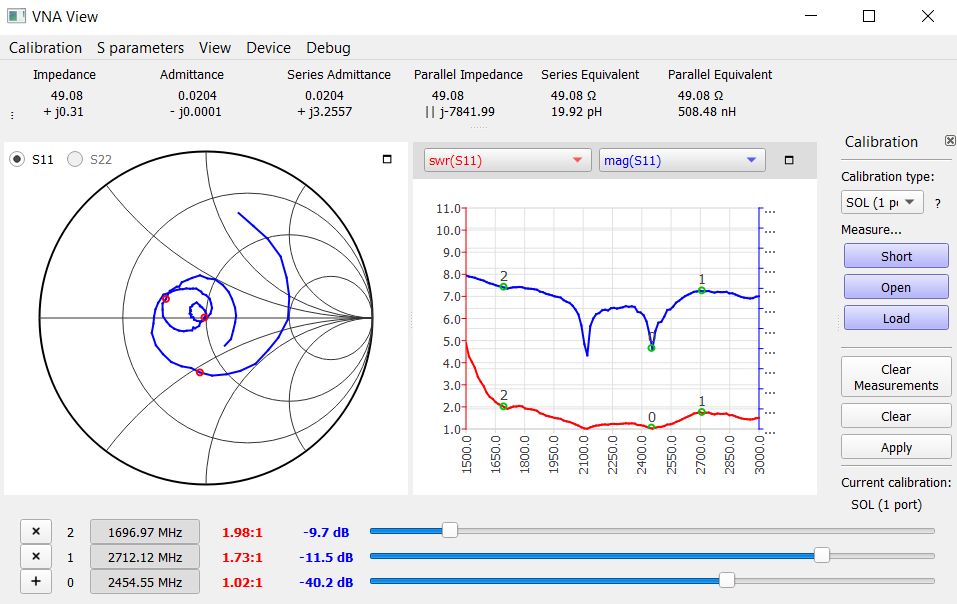Viewport: 957px width, 604px height.
Task: Click the Series Admittance + j3.2557 value
Action: pyautogui.click(x=325, y=112)
